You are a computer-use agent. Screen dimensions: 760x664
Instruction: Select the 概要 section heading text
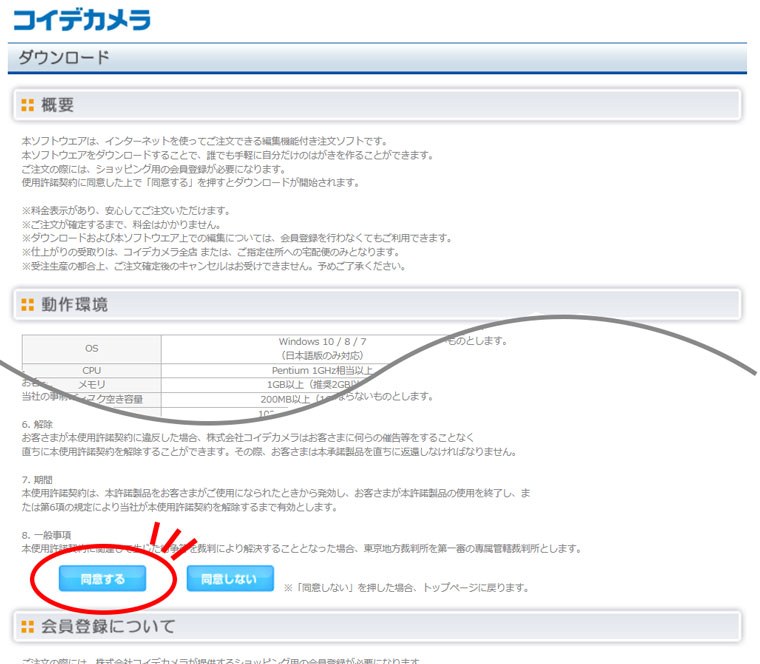pyautogui.click(x=57, y=105)
